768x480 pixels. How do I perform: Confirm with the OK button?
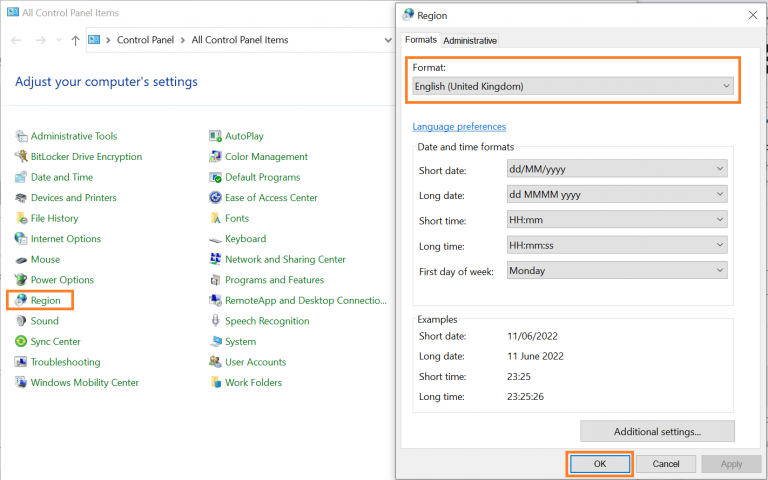(600, 464)
